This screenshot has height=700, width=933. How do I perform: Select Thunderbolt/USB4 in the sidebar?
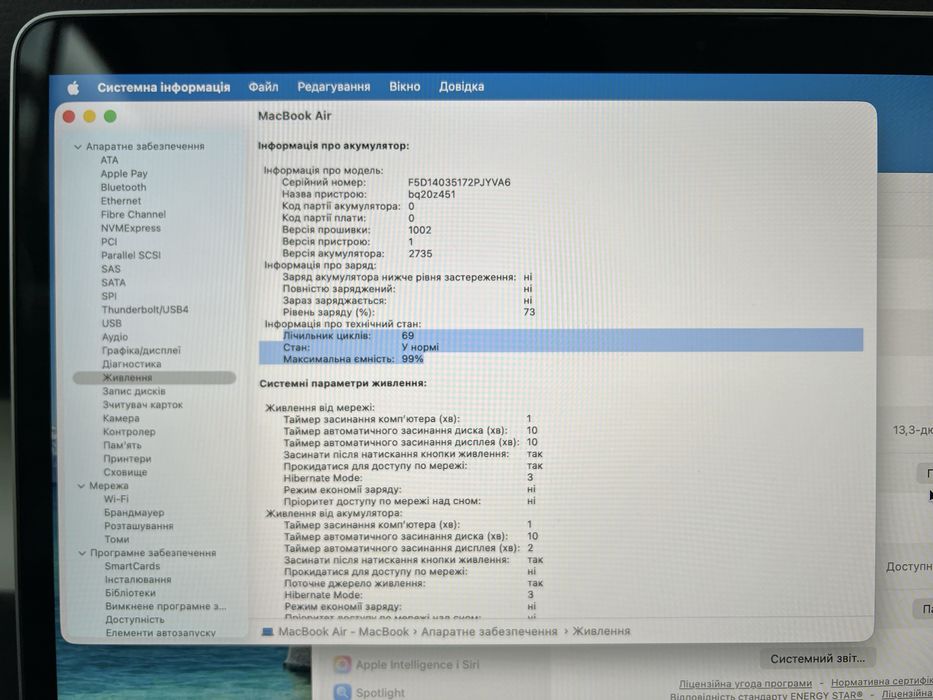[145, 310]
